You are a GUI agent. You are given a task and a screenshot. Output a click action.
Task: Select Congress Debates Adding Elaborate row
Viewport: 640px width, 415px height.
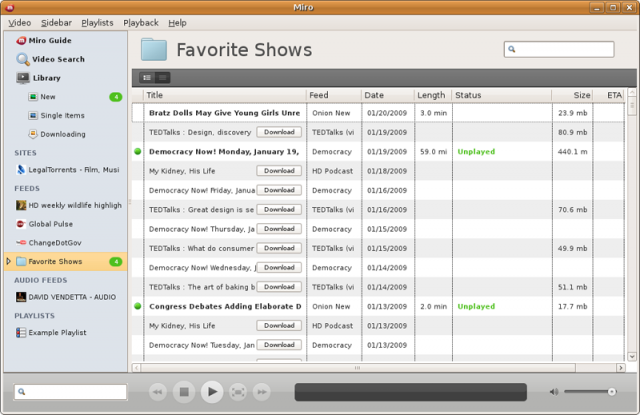378,306
